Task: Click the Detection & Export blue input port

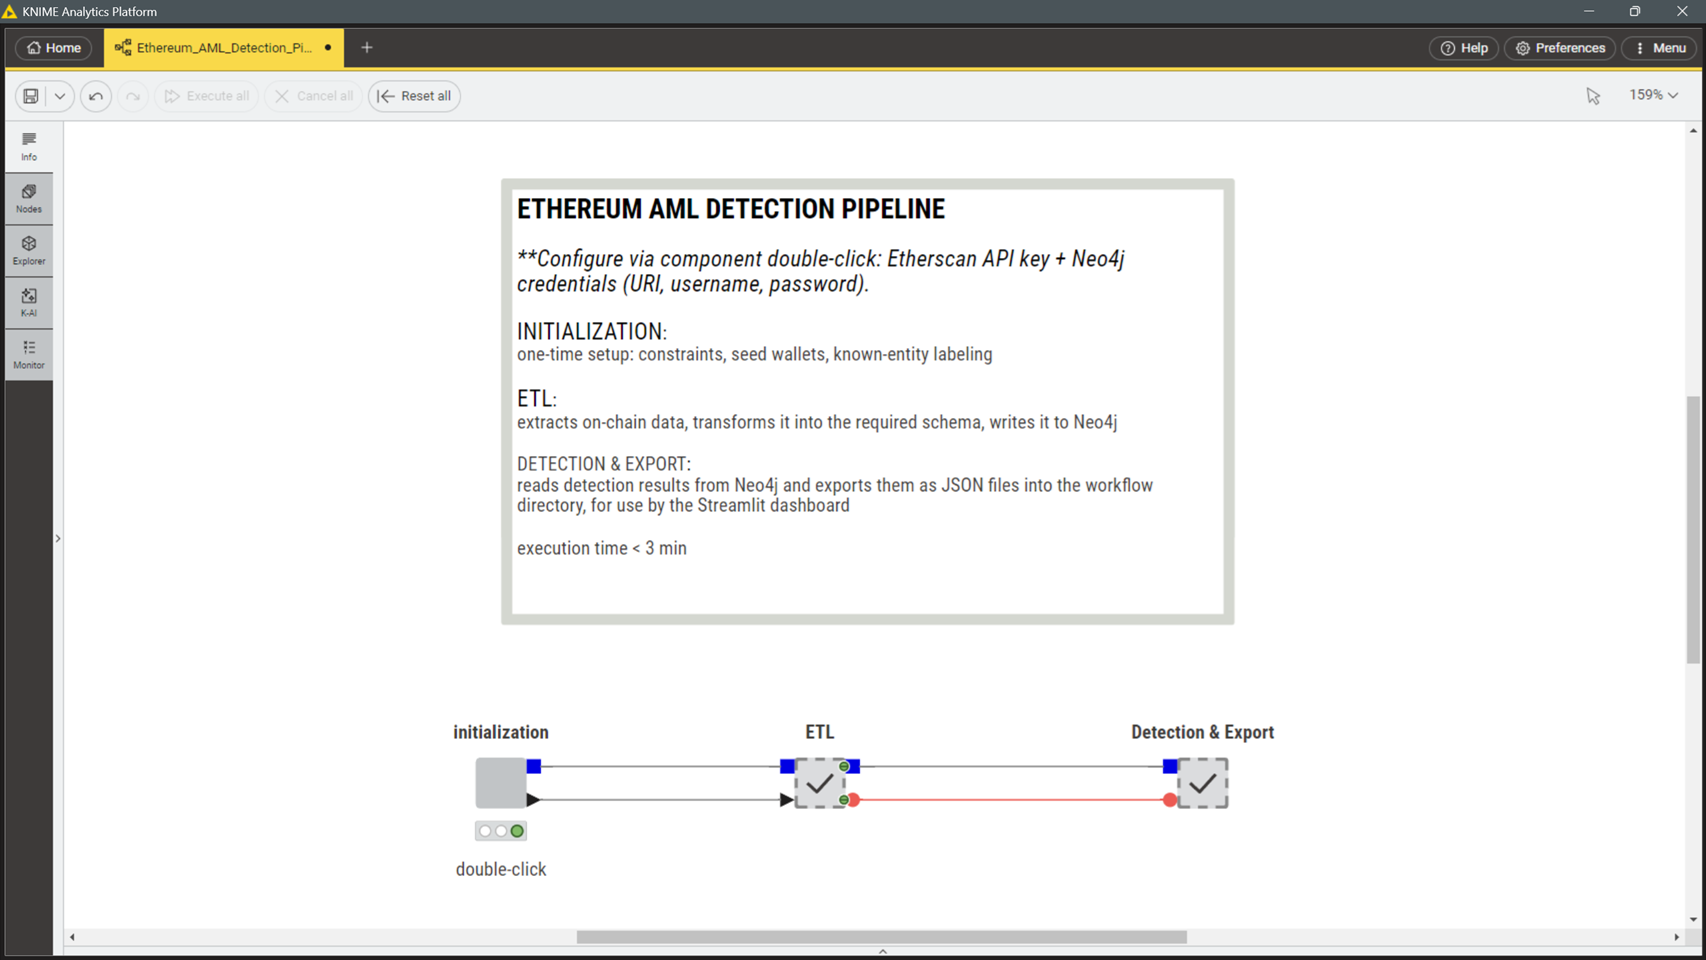Action: (x=1170, y=766)
